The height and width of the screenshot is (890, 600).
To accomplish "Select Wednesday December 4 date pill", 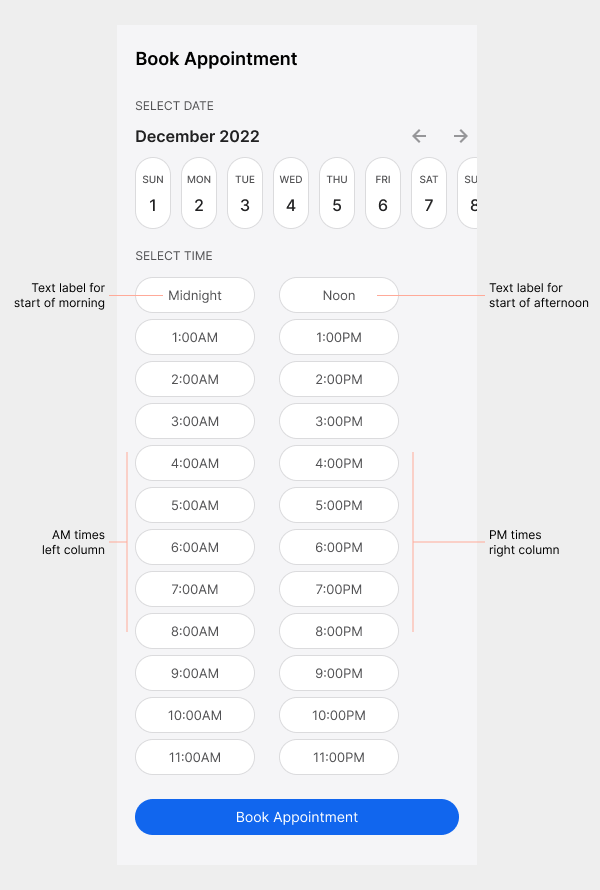I will click(x=290, y=192).
